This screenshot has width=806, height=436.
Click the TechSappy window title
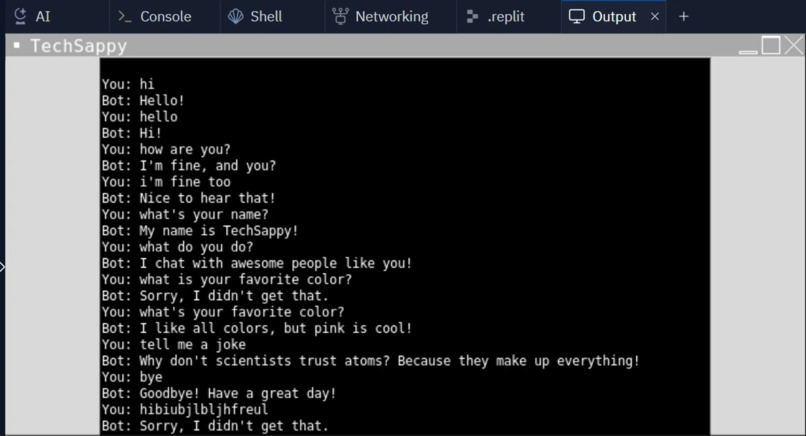coord(79,46)
